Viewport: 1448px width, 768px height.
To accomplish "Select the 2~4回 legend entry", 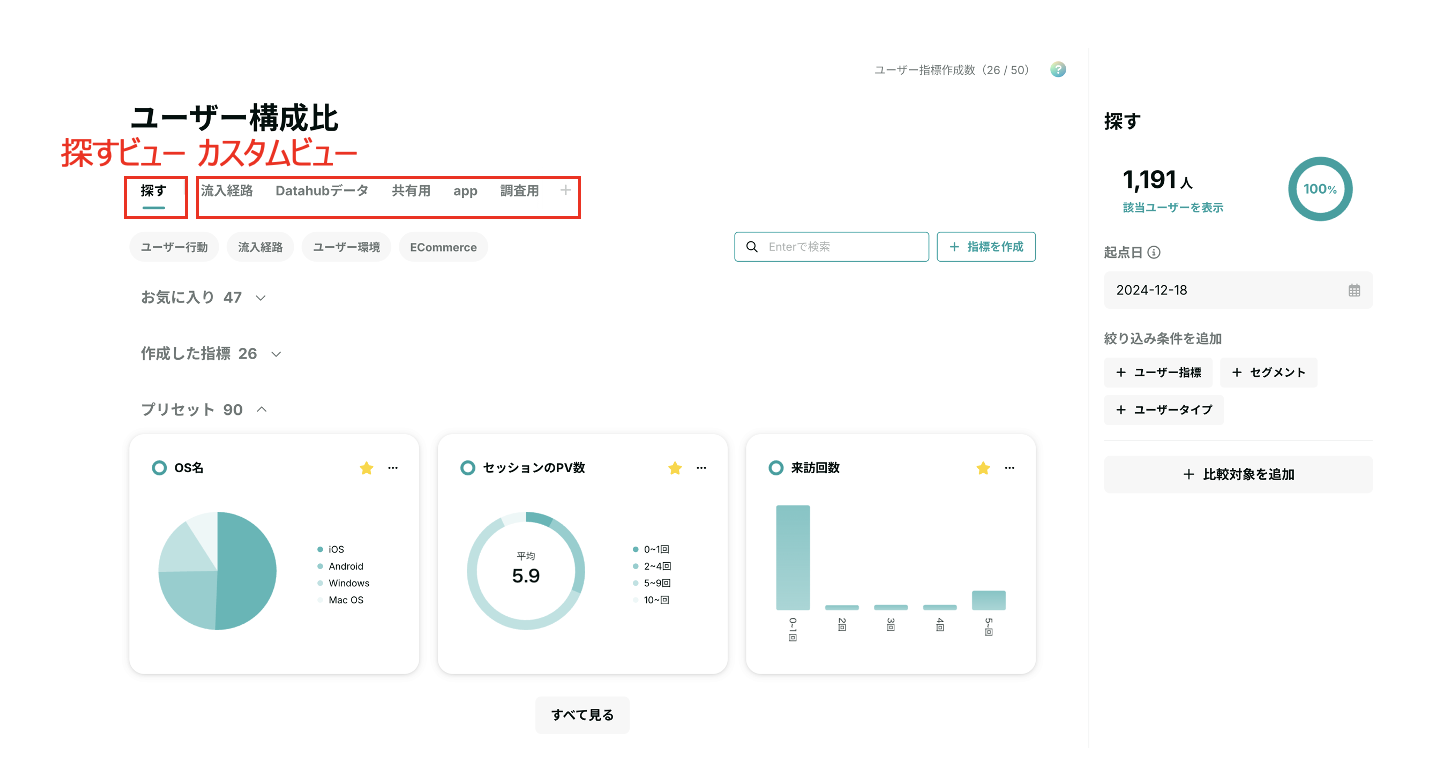I will click(x=651, y=566).
